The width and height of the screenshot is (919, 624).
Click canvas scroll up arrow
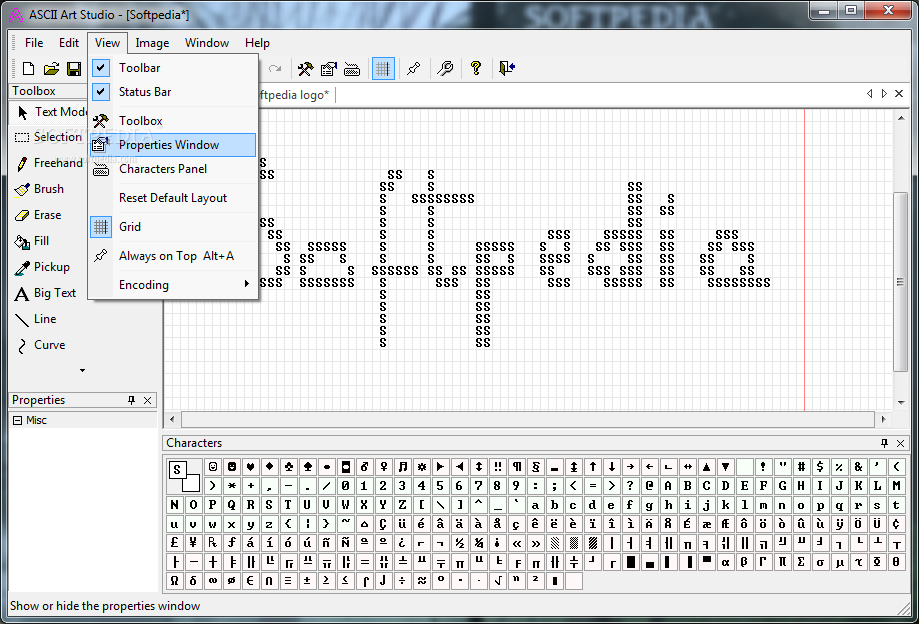coord(901,118)
